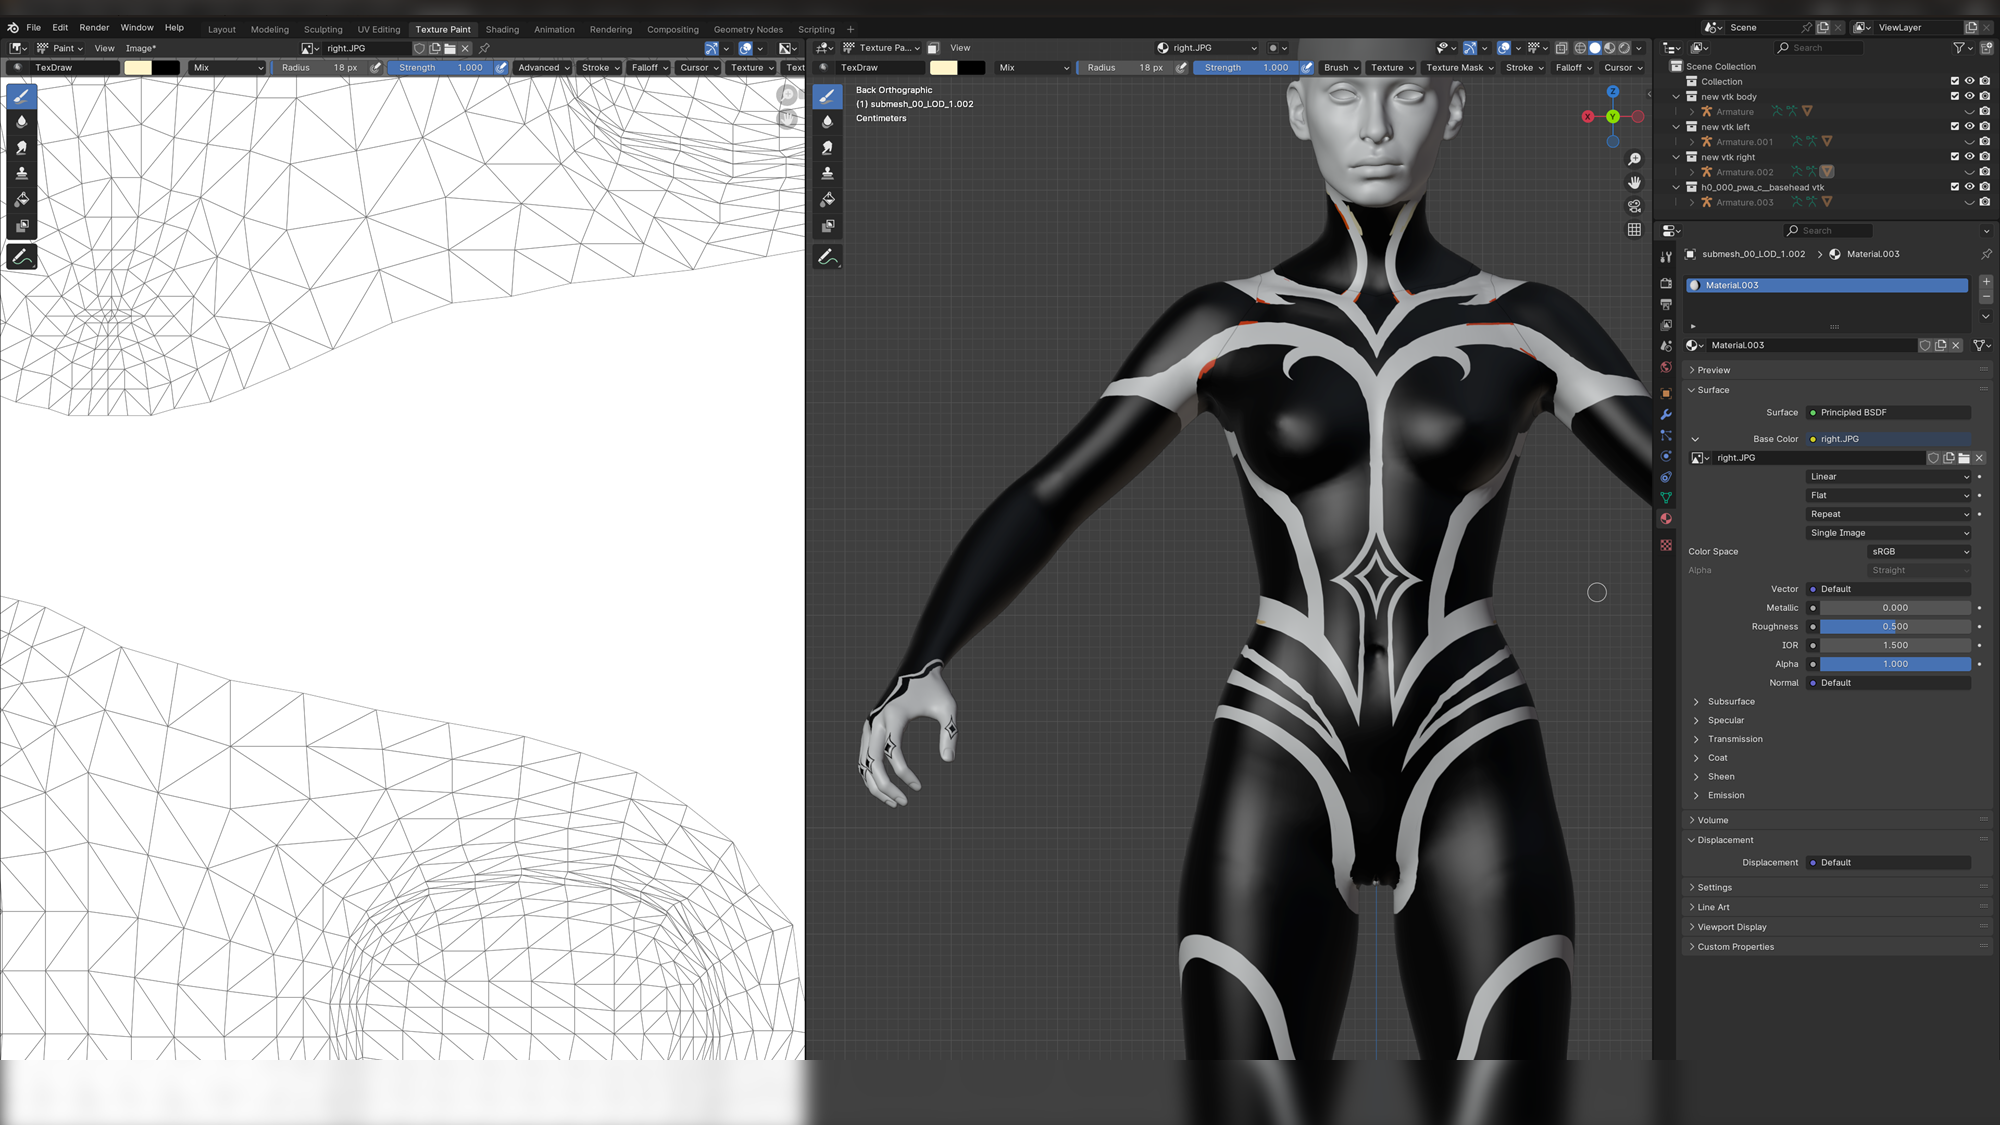The height and width of the screenshot is (1125, 2000).
Task: Uncheck the 'new vtk body' collection checkbox
Action: (x=1954, y=96)
